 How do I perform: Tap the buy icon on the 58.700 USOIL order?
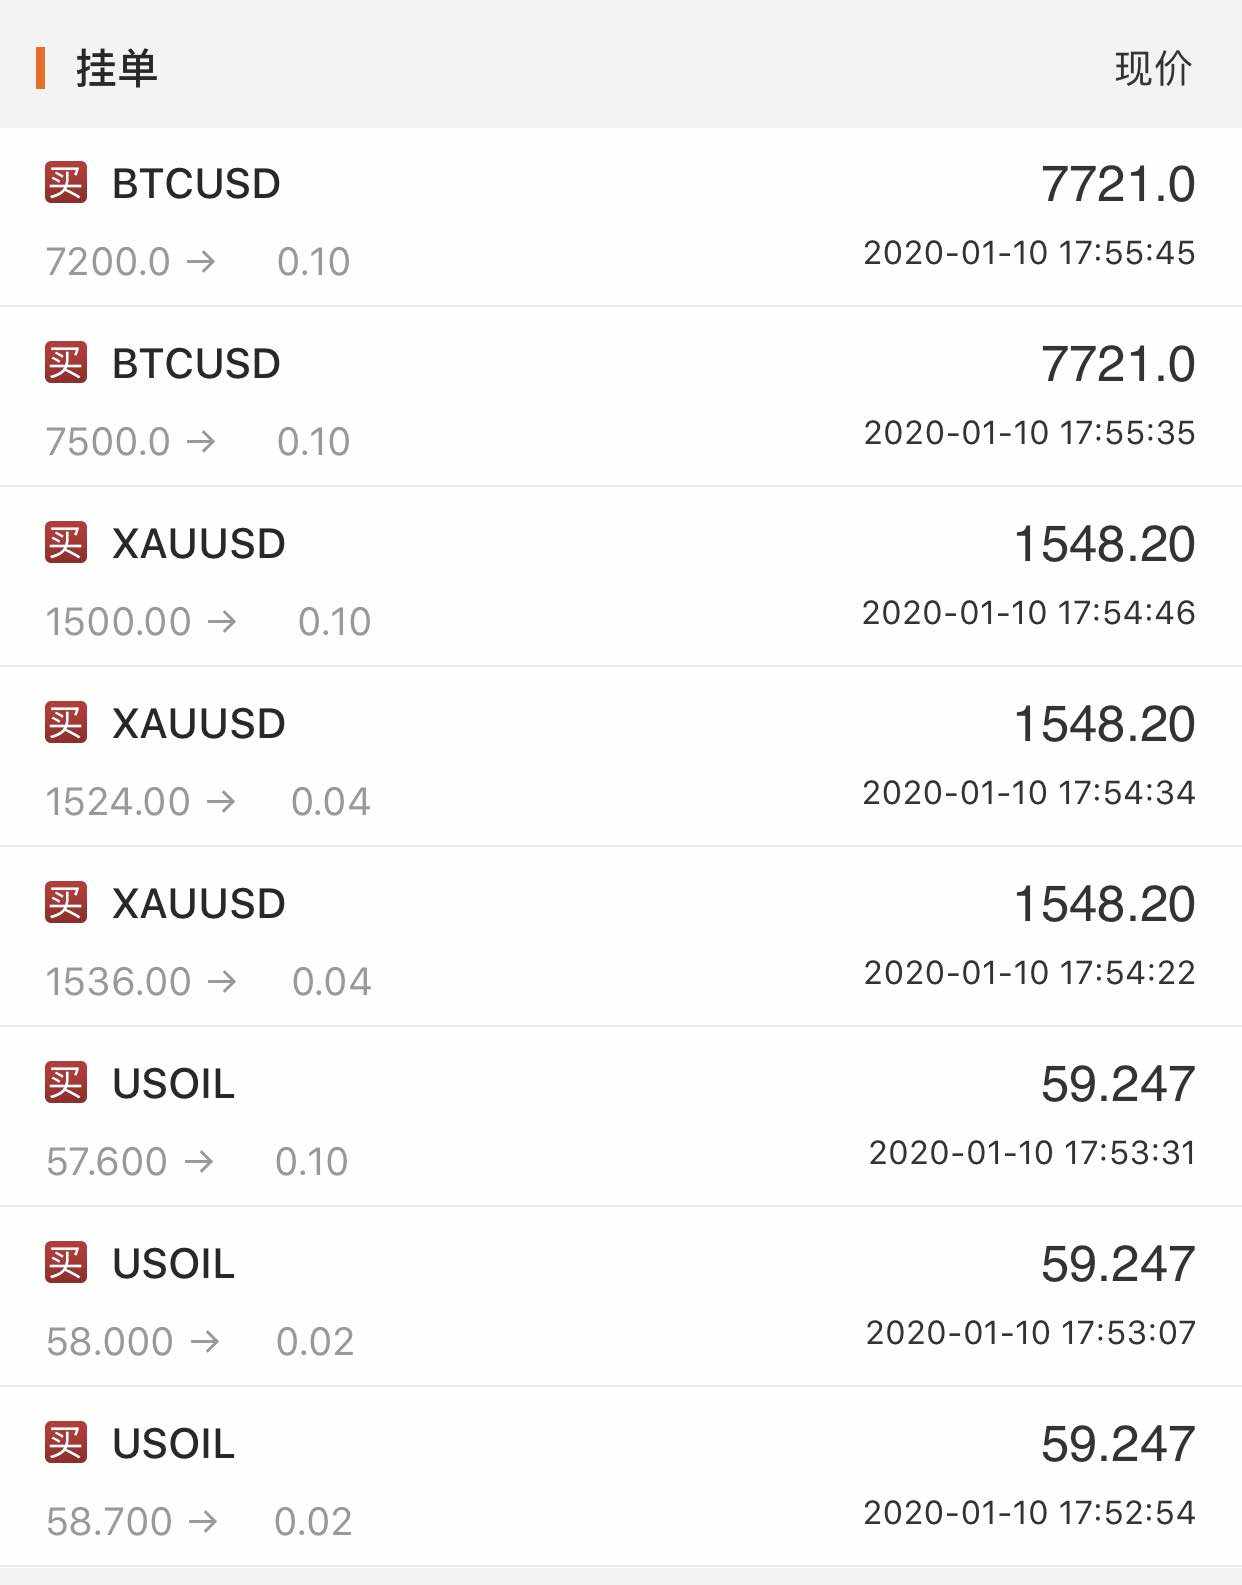click(66, 1443)
